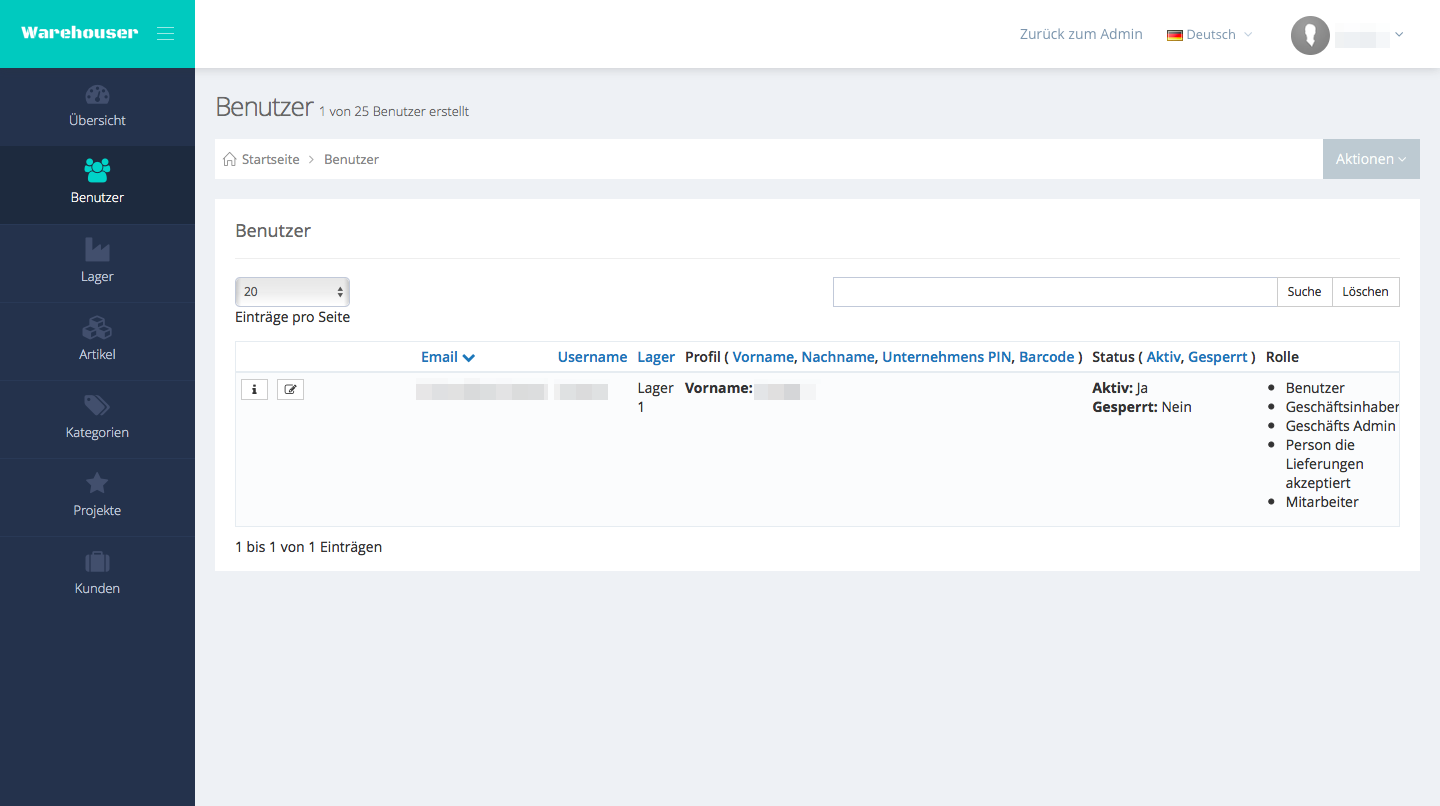Screen dimensions: 1440x806
Task: Toggle the sidebar hamburger menu icon
Action: (x=165, y=34)
